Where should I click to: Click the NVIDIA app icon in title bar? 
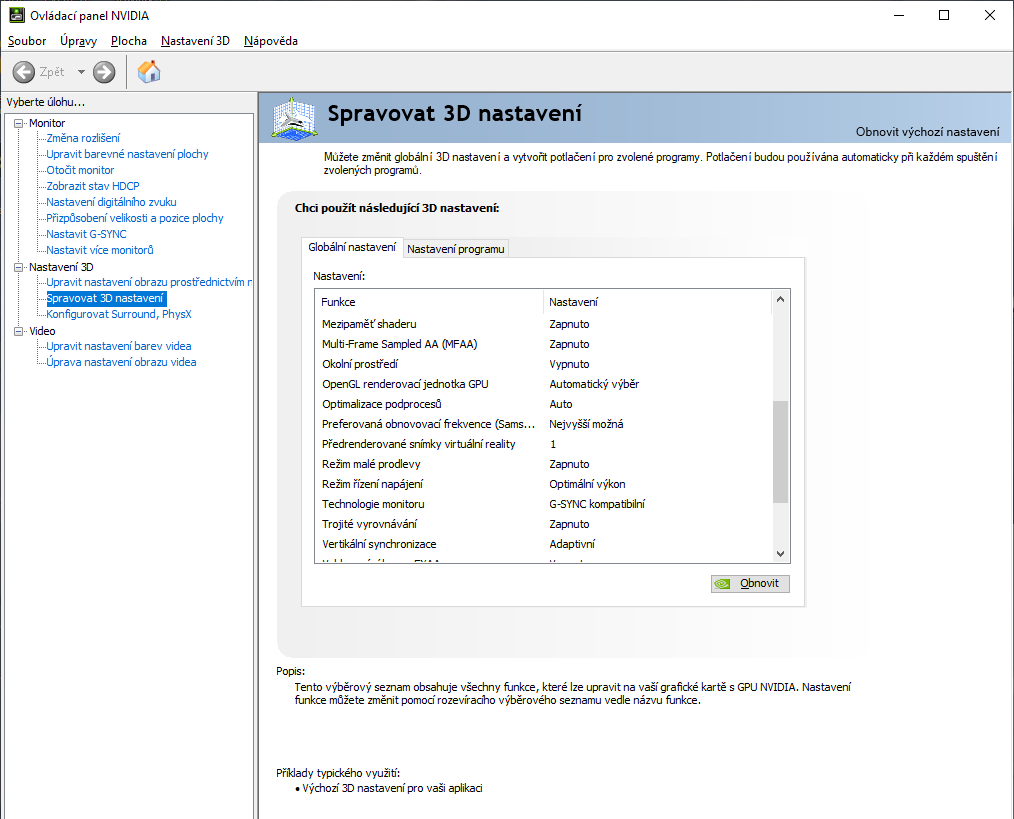coord(16,15)
